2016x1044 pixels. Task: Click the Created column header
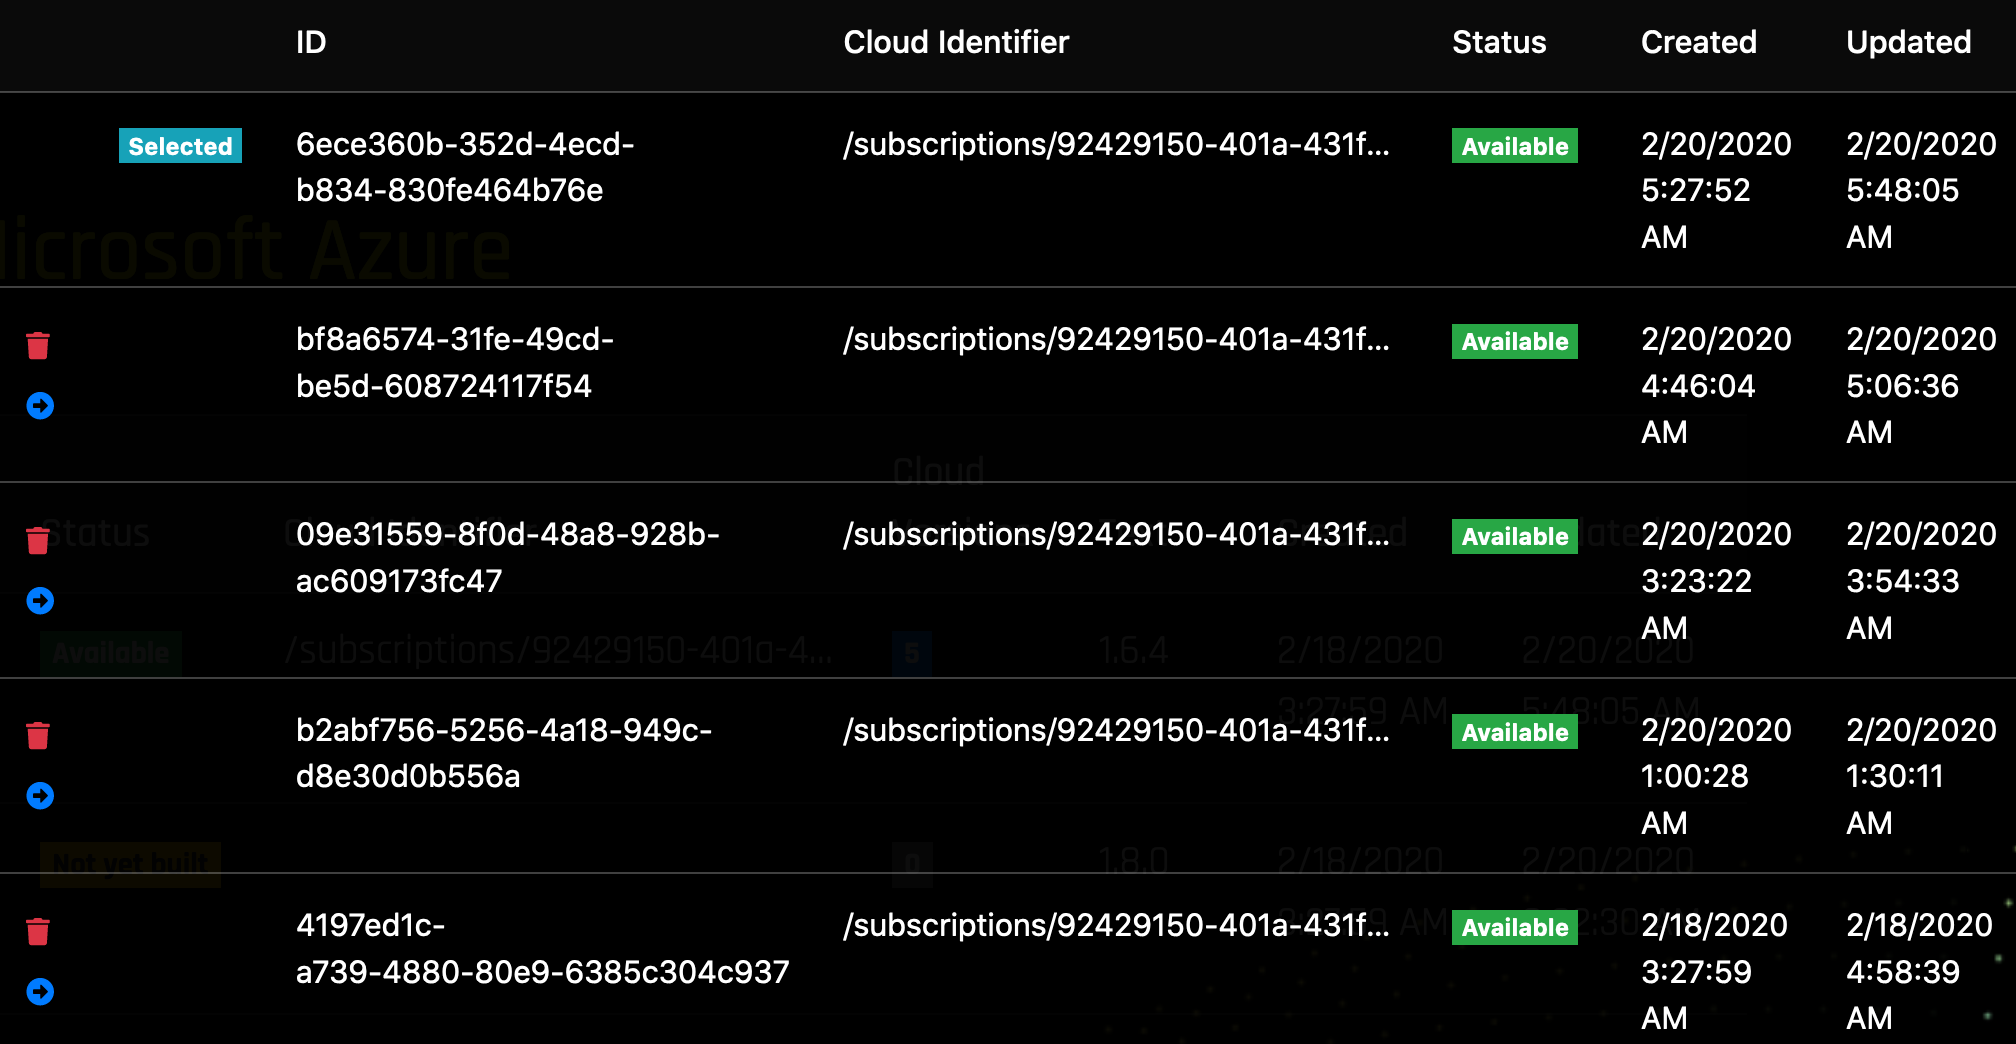coord(1699,42)
